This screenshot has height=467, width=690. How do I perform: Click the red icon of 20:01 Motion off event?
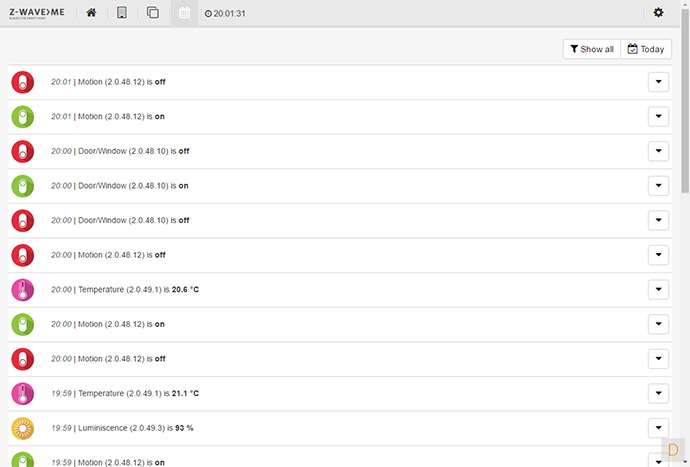pos(22,83)
